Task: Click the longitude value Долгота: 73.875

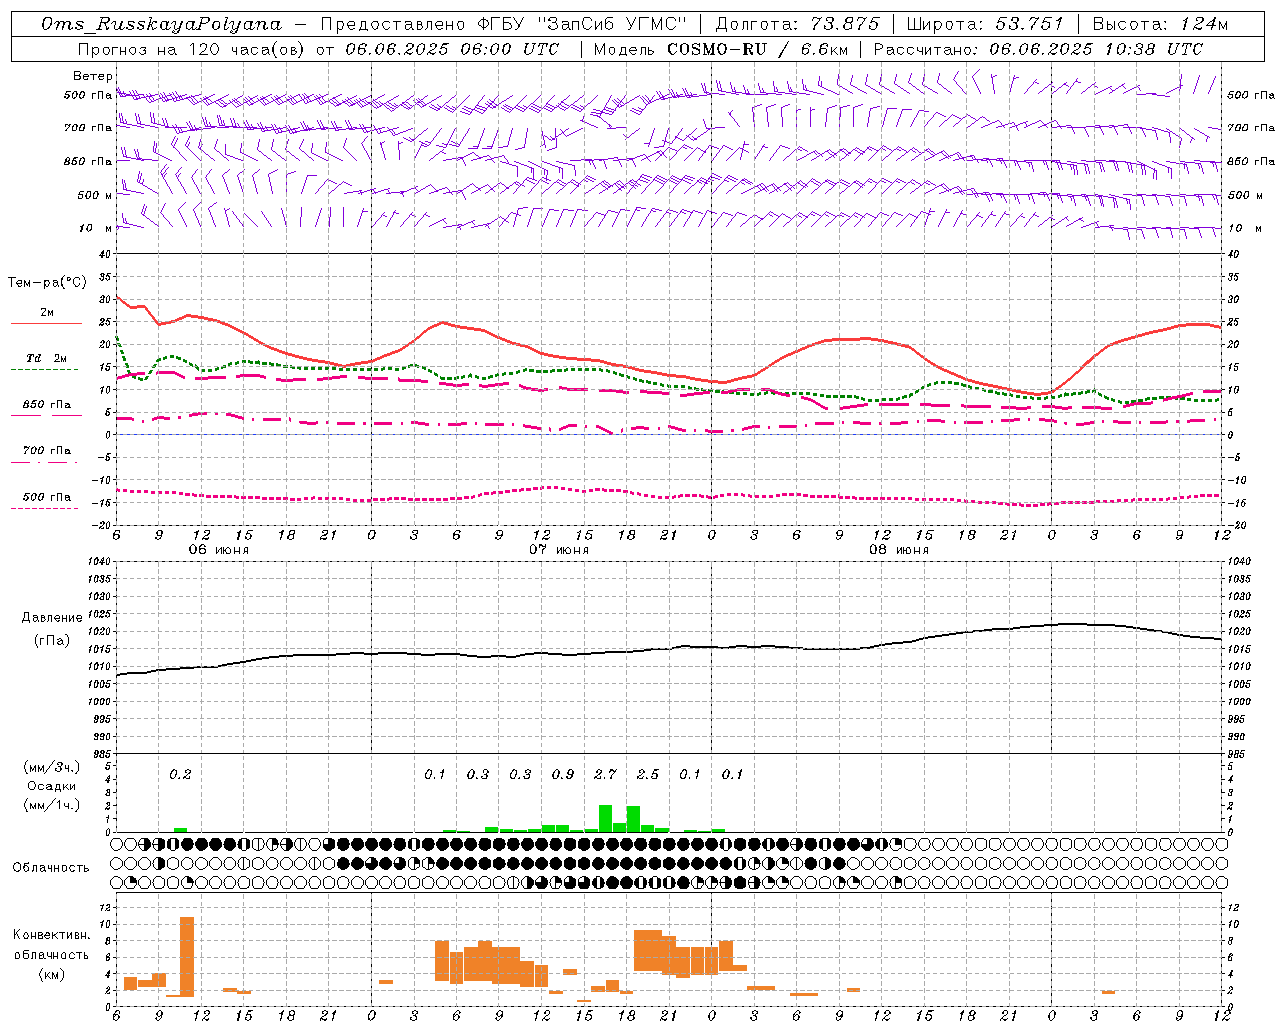Action: pyautogui.click(x=798, y=24)
